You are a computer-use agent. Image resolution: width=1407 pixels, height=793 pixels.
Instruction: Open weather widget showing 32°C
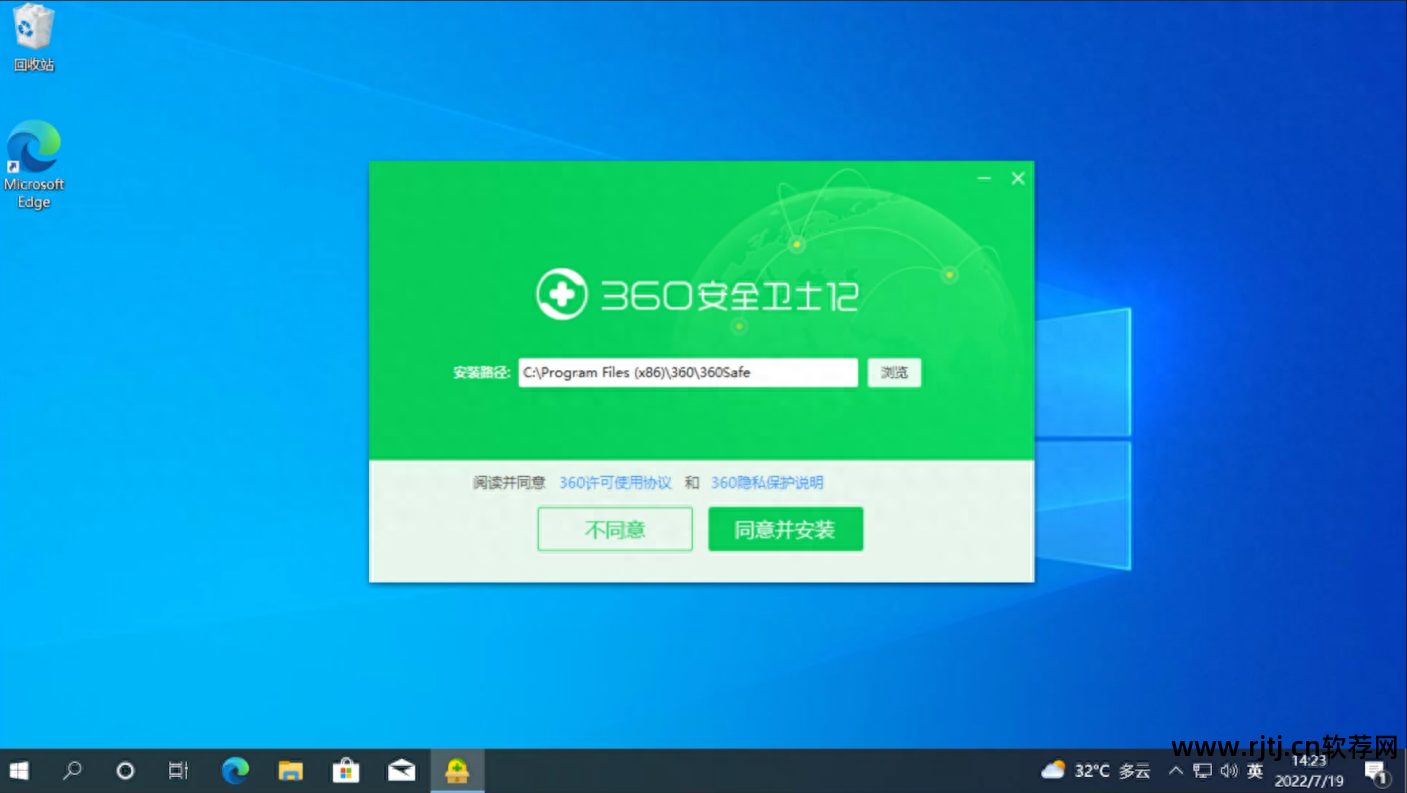click(1096, 771)
